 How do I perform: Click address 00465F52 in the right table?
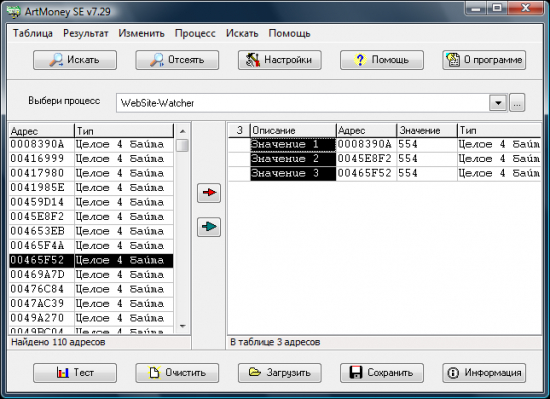click(x=366, y=173)
